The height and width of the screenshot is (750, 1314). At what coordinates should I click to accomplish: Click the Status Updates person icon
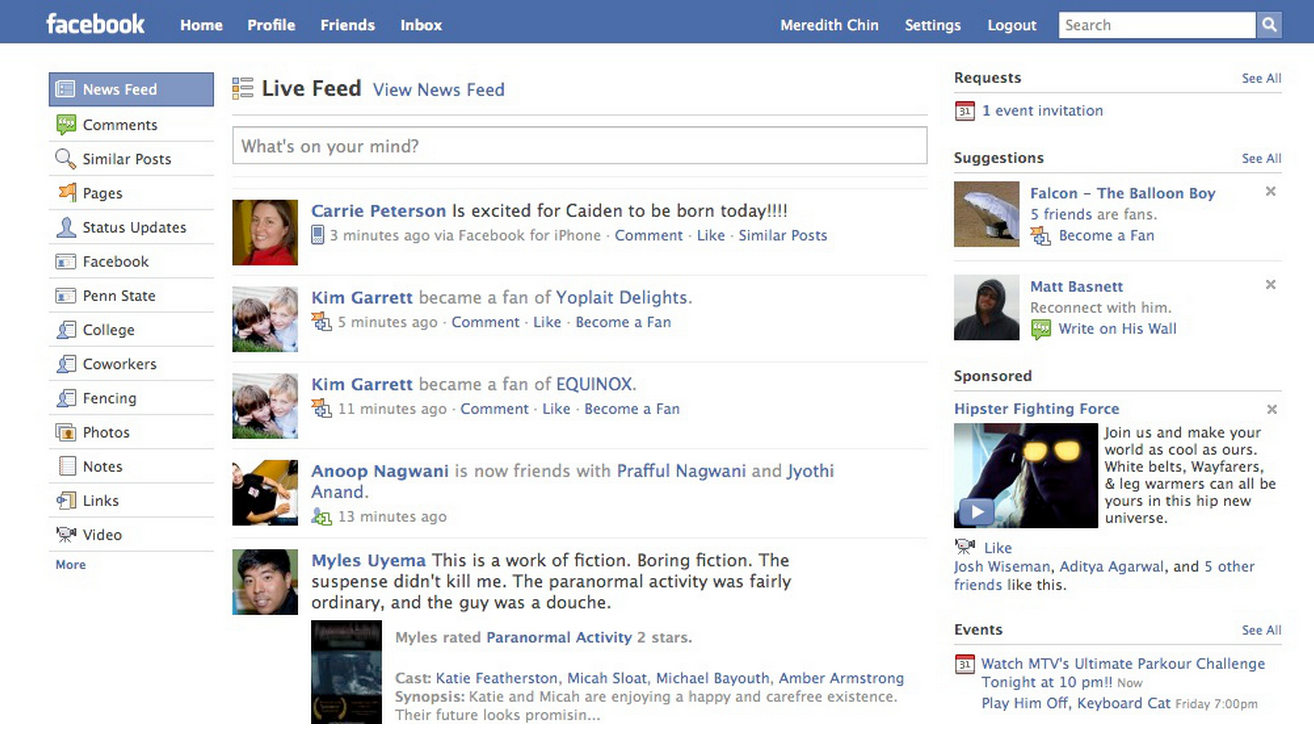pyautogui.click(x=66, y=227)
